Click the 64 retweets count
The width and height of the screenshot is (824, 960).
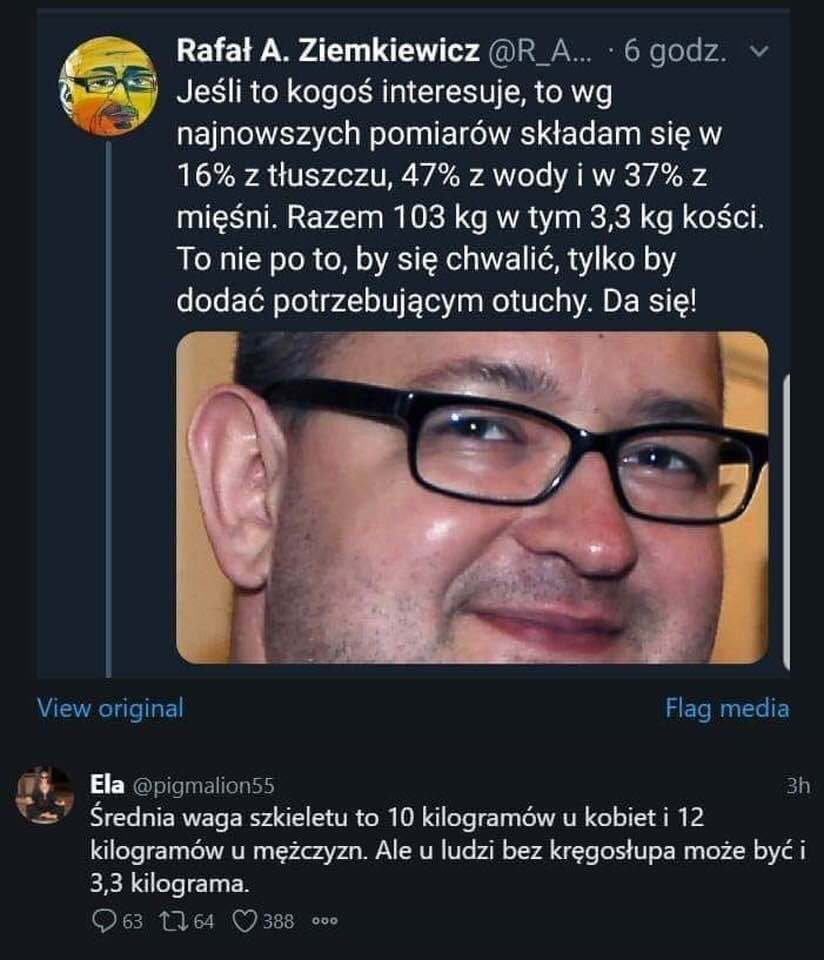(204, 921)
